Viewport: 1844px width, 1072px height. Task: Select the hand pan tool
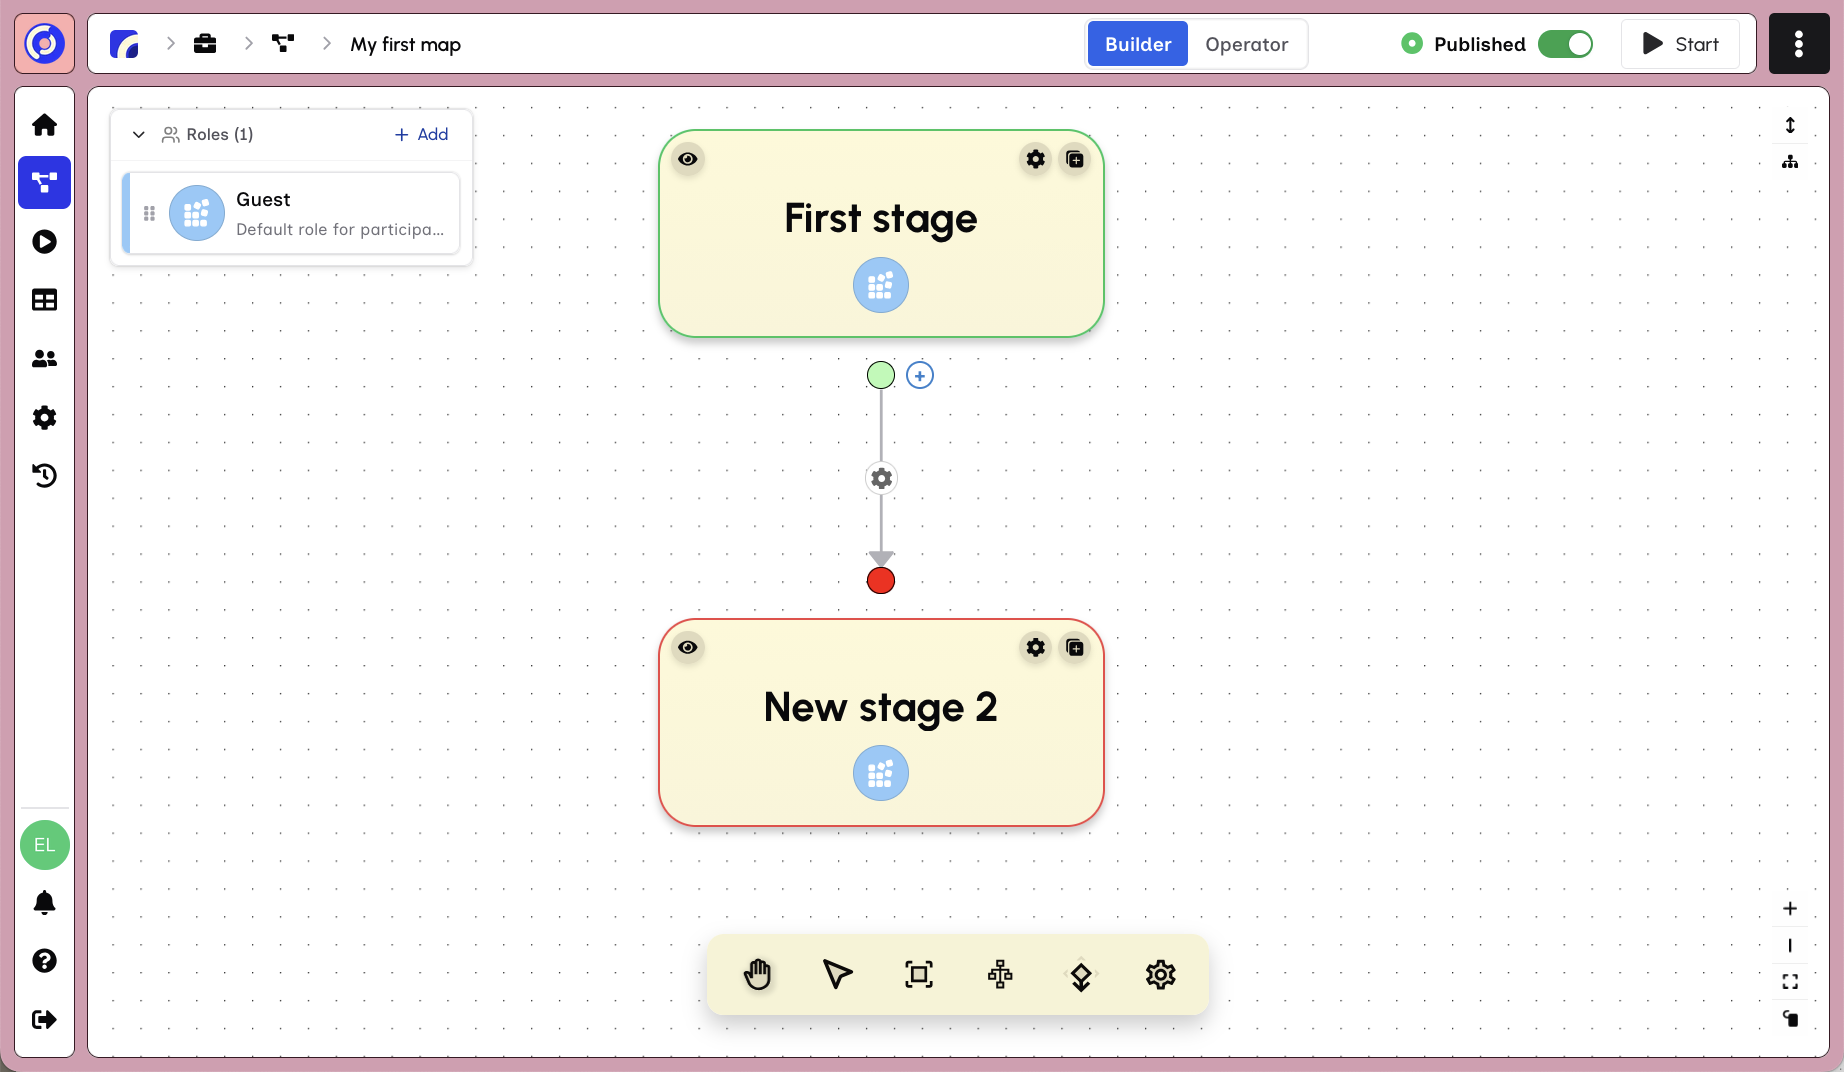point(758,974)
